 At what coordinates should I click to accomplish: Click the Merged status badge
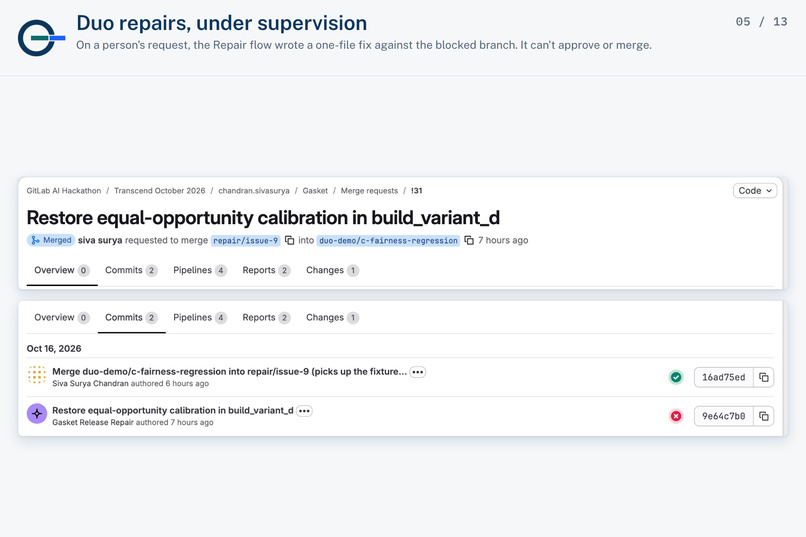point(51,240)
